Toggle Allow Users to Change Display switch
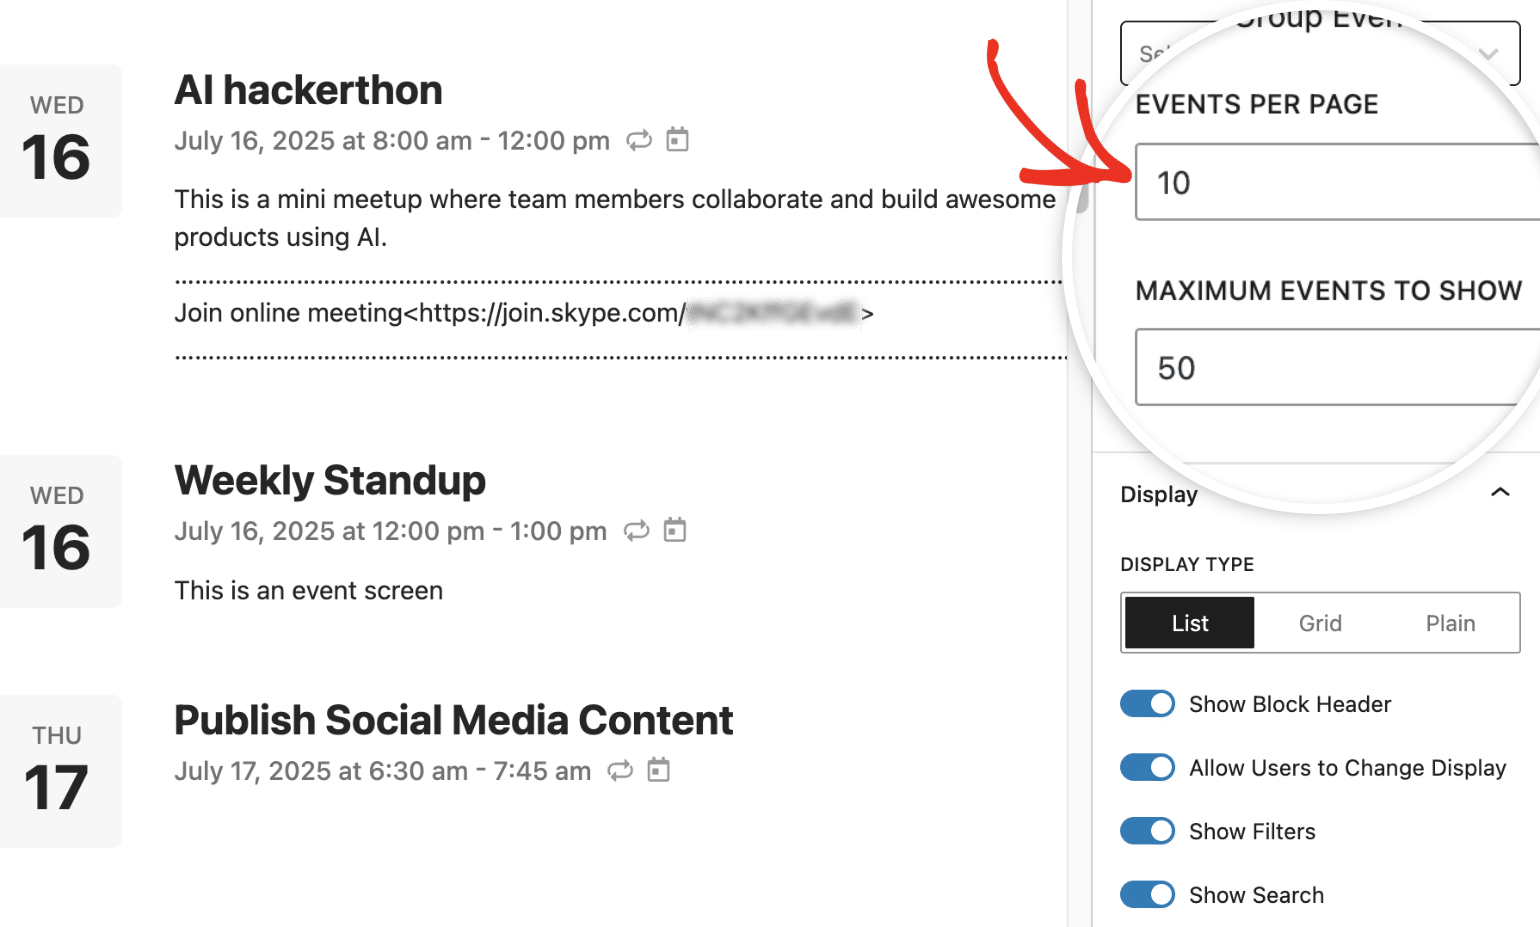This screenshot has height=927, width=1540. click(x=1147, y=768)
